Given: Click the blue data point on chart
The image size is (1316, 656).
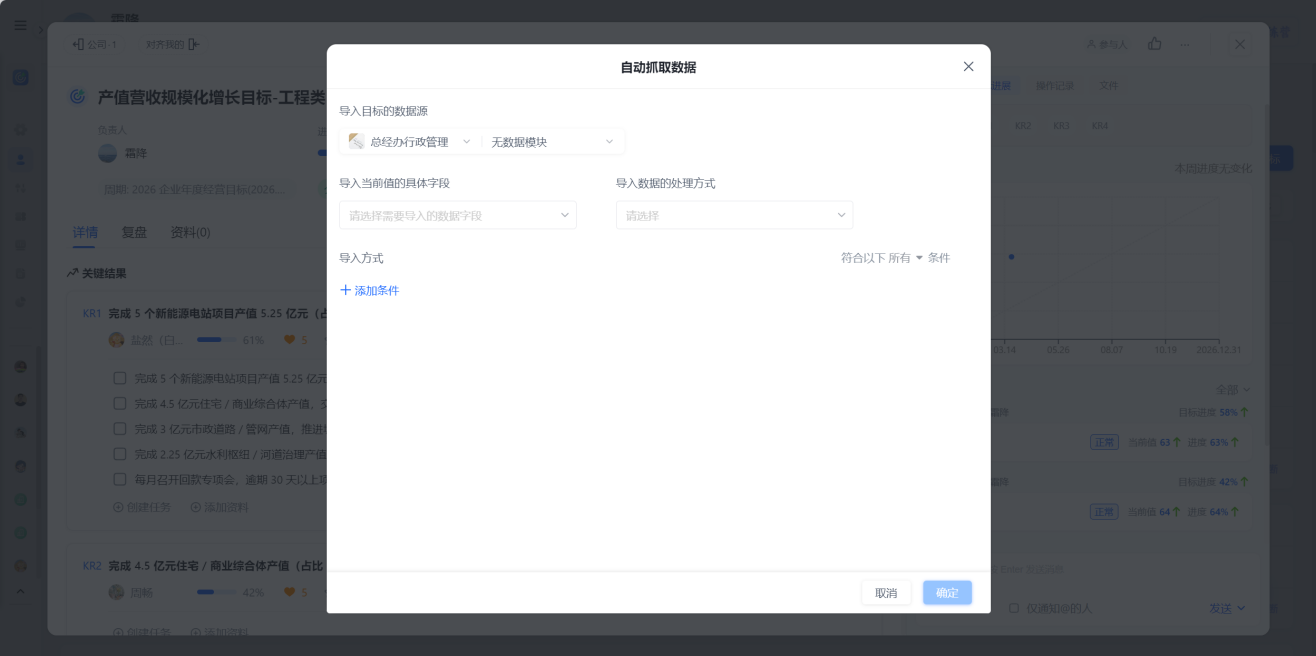Looking at the screenshot, I should pyautogui.click(x=1011, y=257).
